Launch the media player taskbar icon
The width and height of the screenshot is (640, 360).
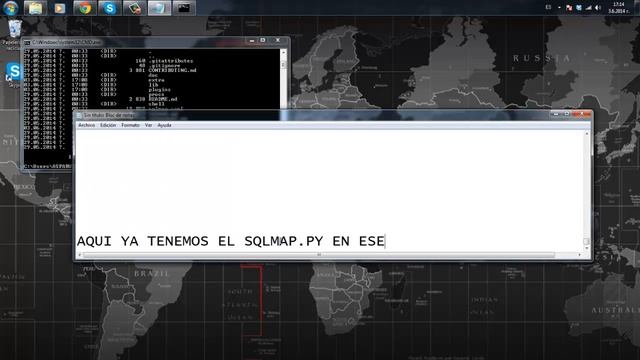coord(60,8)
